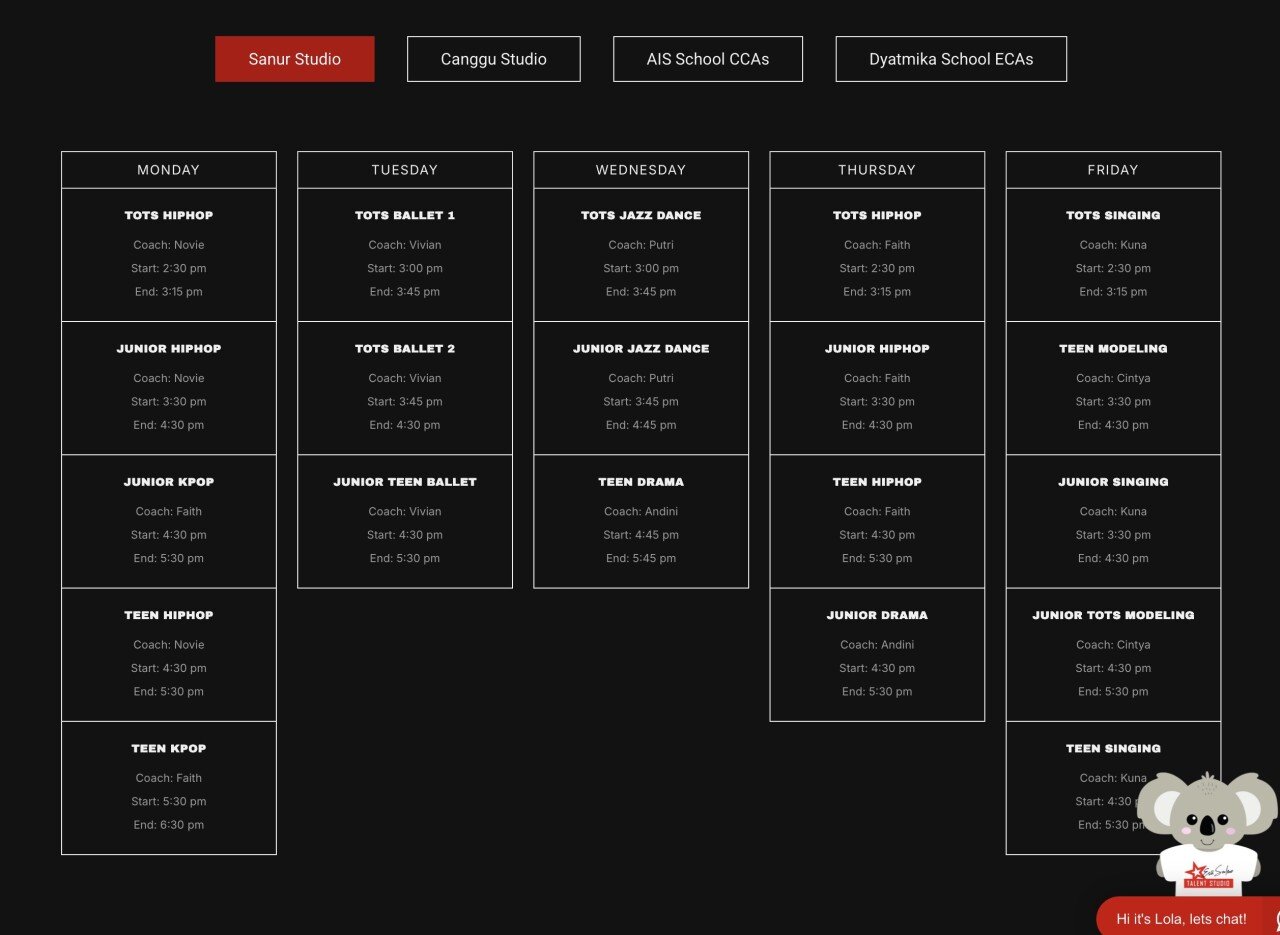Click Coach: Andini under TEEN DRAMA
Viewport: 1280px width, 935px height.
click(641, 511)
